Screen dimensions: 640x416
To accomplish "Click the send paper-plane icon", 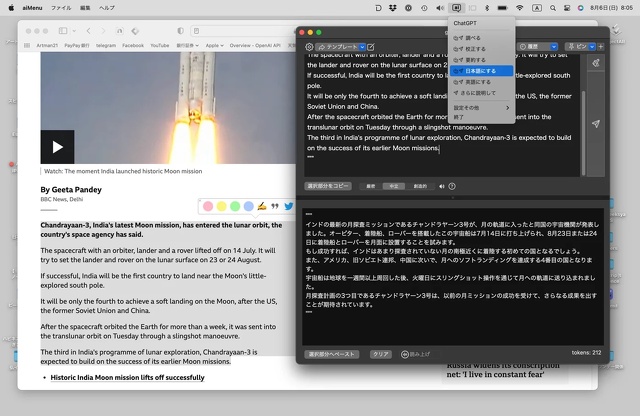I will (596, 123).
